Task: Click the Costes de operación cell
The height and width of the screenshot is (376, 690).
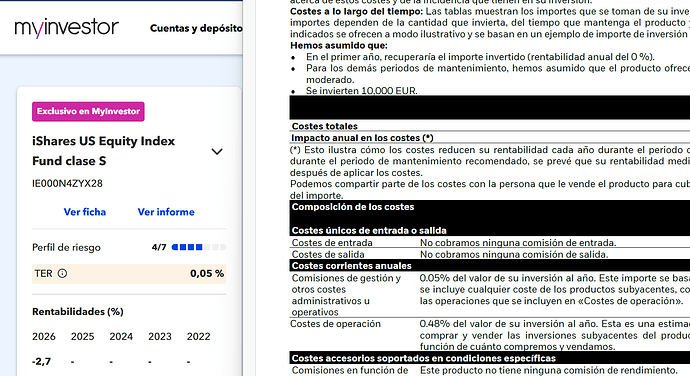Action: click(x=335, y=324)
